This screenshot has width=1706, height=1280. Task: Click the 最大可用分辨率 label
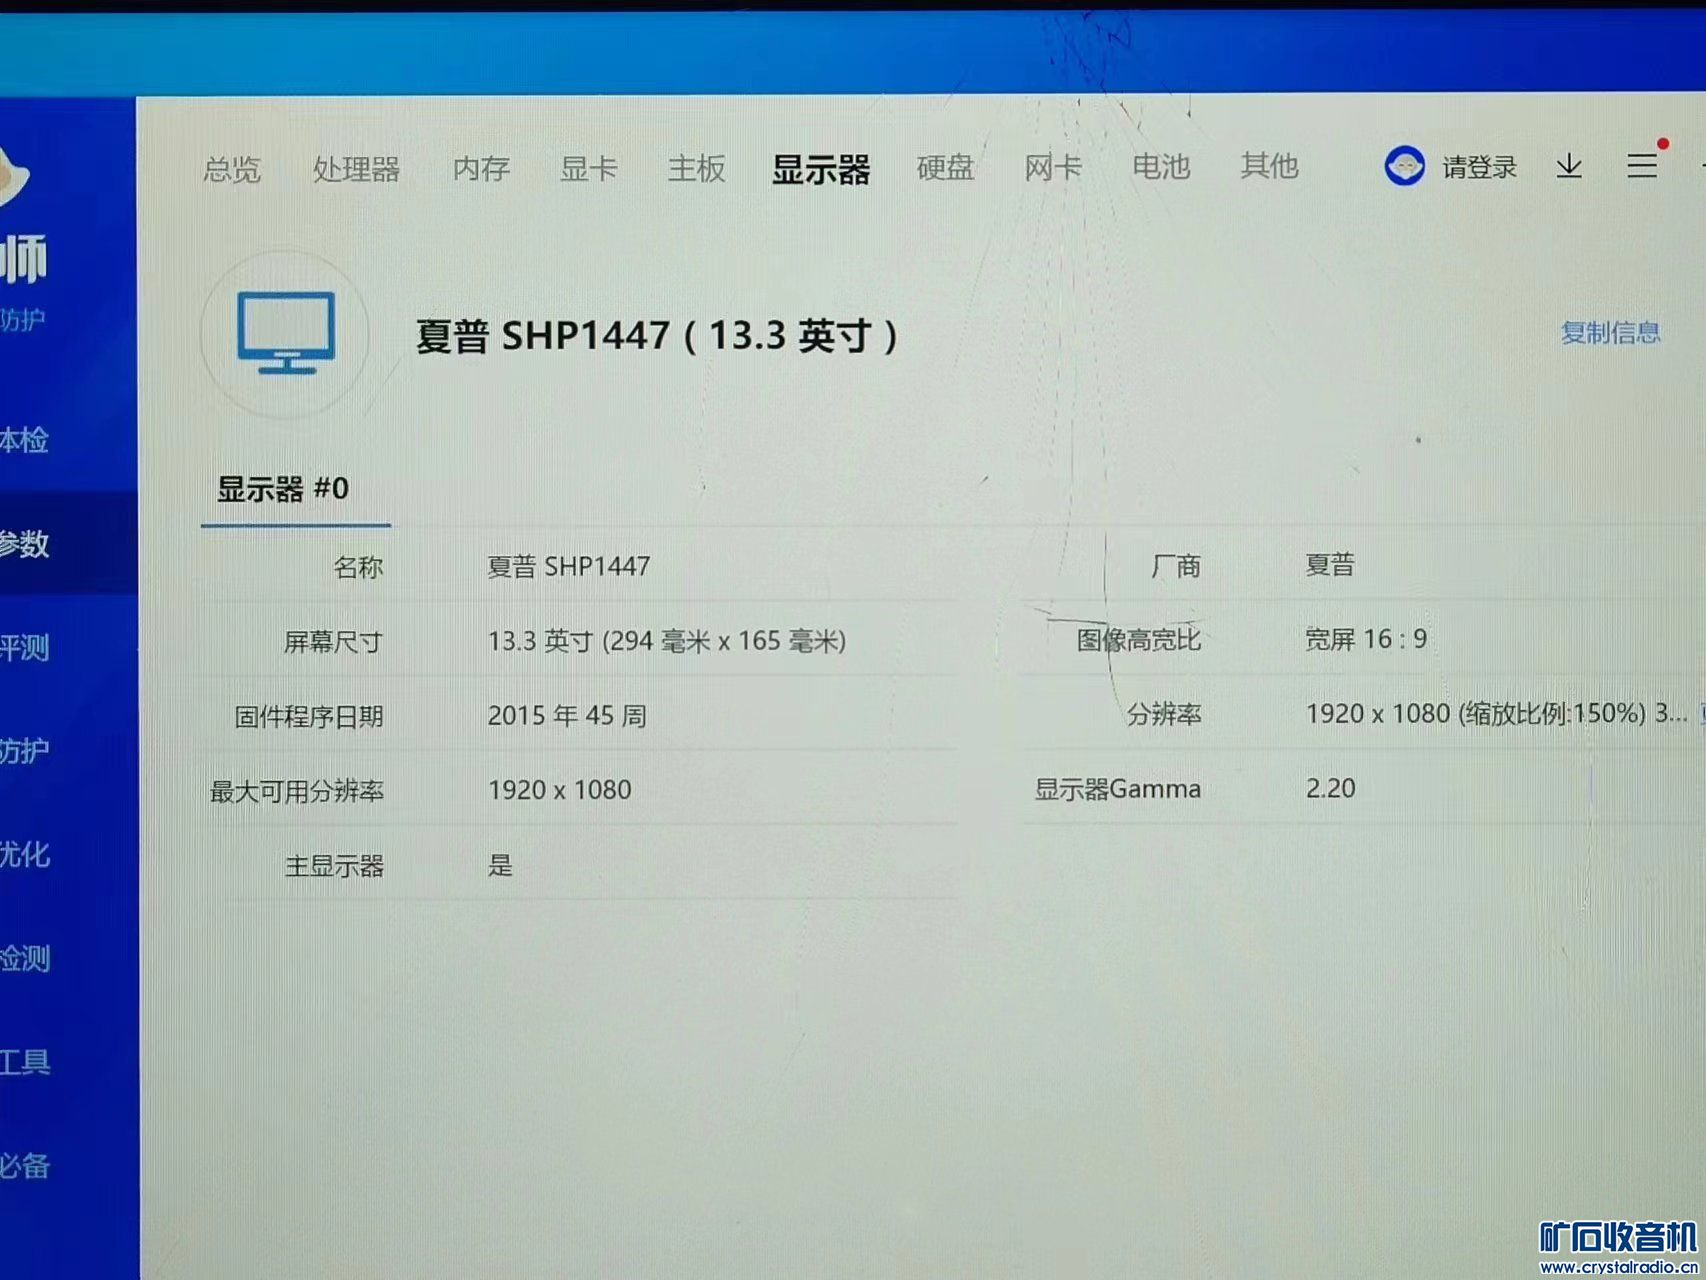point(296,791)
